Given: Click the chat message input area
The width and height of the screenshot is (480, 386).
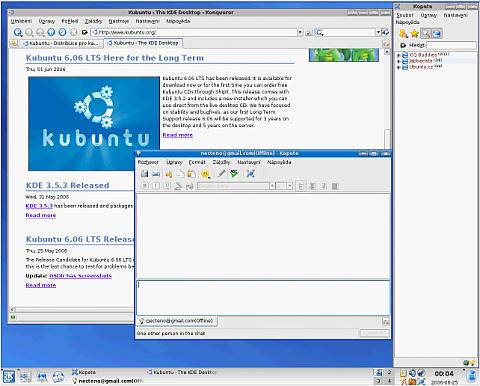Looking at the screenshot, I should [x=263, y=298].
